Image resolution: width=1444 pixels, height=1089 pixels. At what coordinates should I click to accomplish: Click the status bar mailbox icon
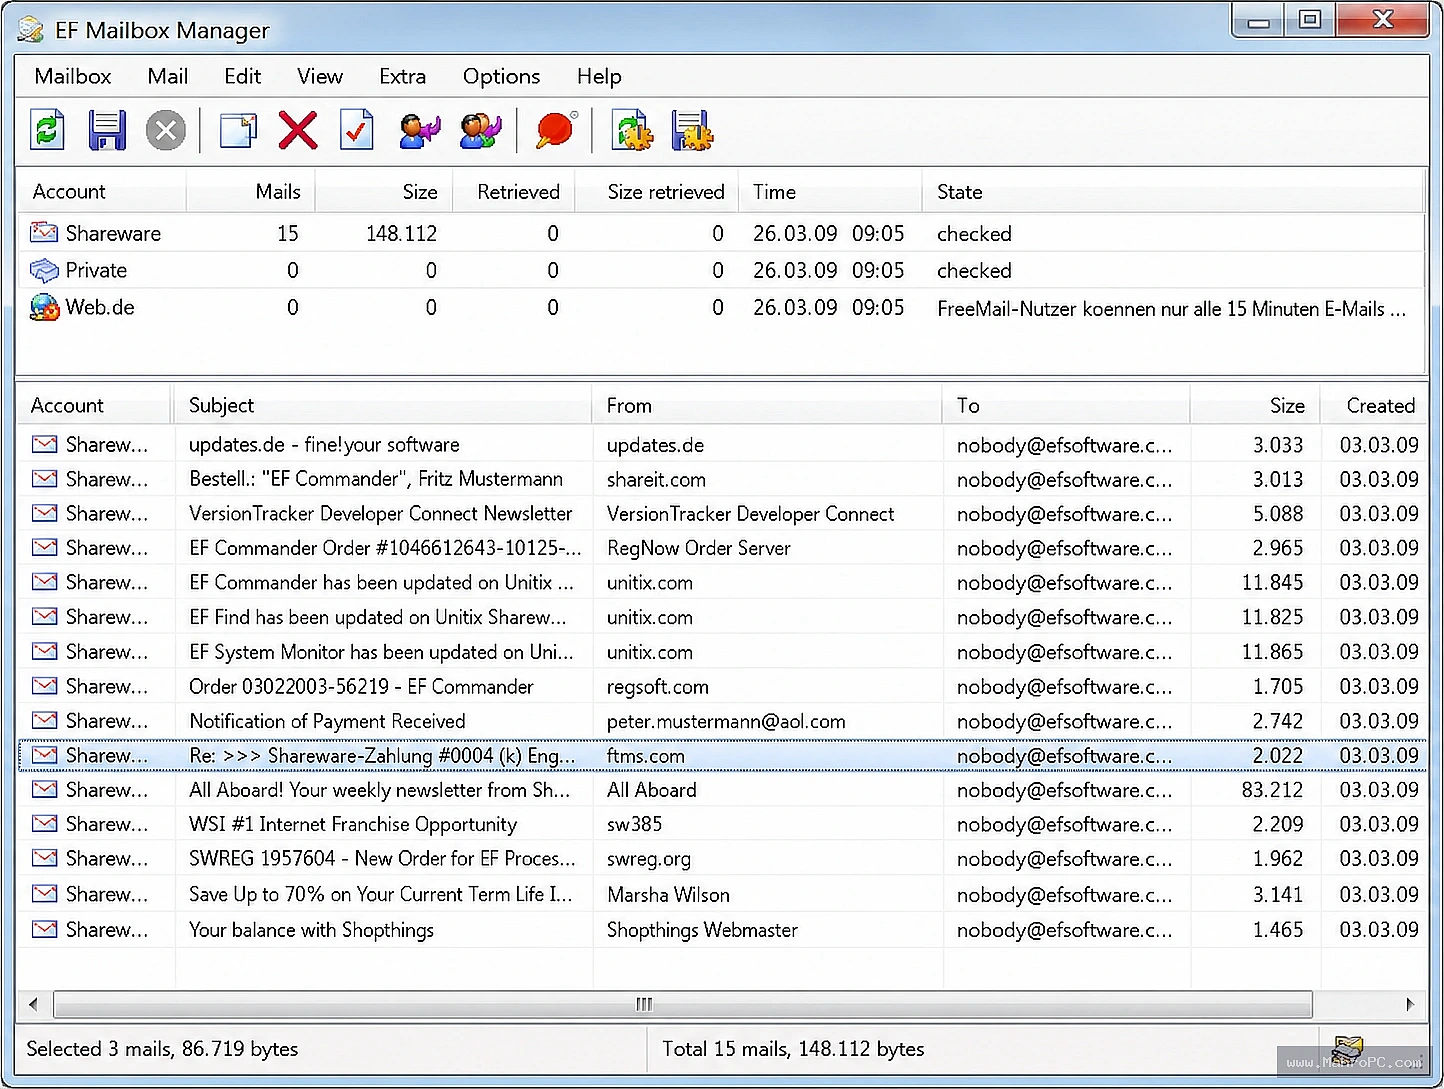[x=1348, y=1049]
